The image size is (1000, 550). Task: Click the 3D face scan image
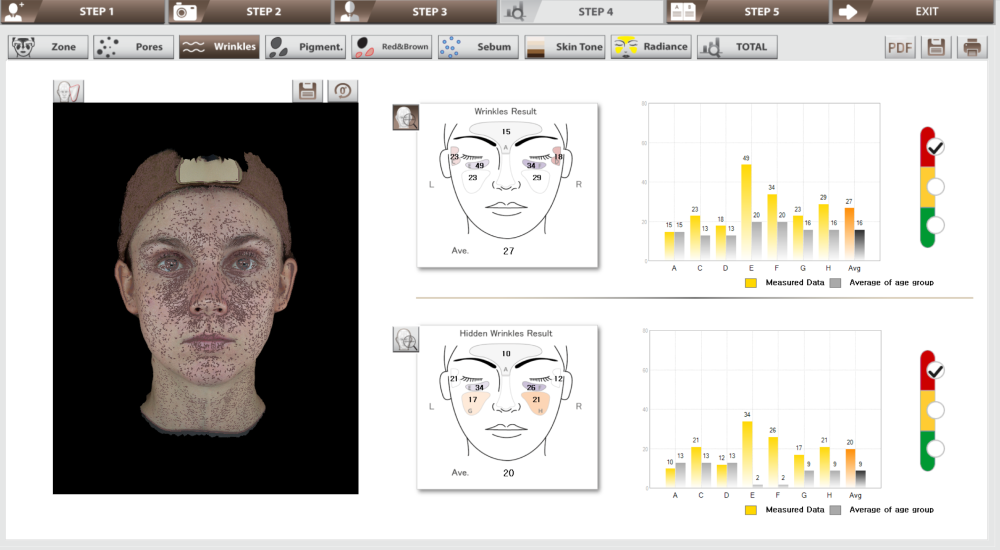(205, 298)
